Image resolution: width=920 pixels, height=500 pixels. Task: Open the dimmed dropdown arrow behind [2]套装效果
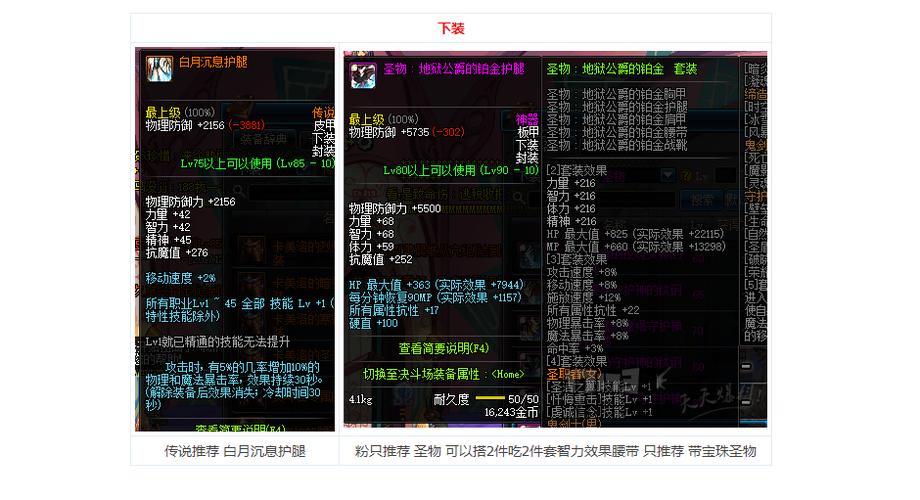(x=667, y=175)
